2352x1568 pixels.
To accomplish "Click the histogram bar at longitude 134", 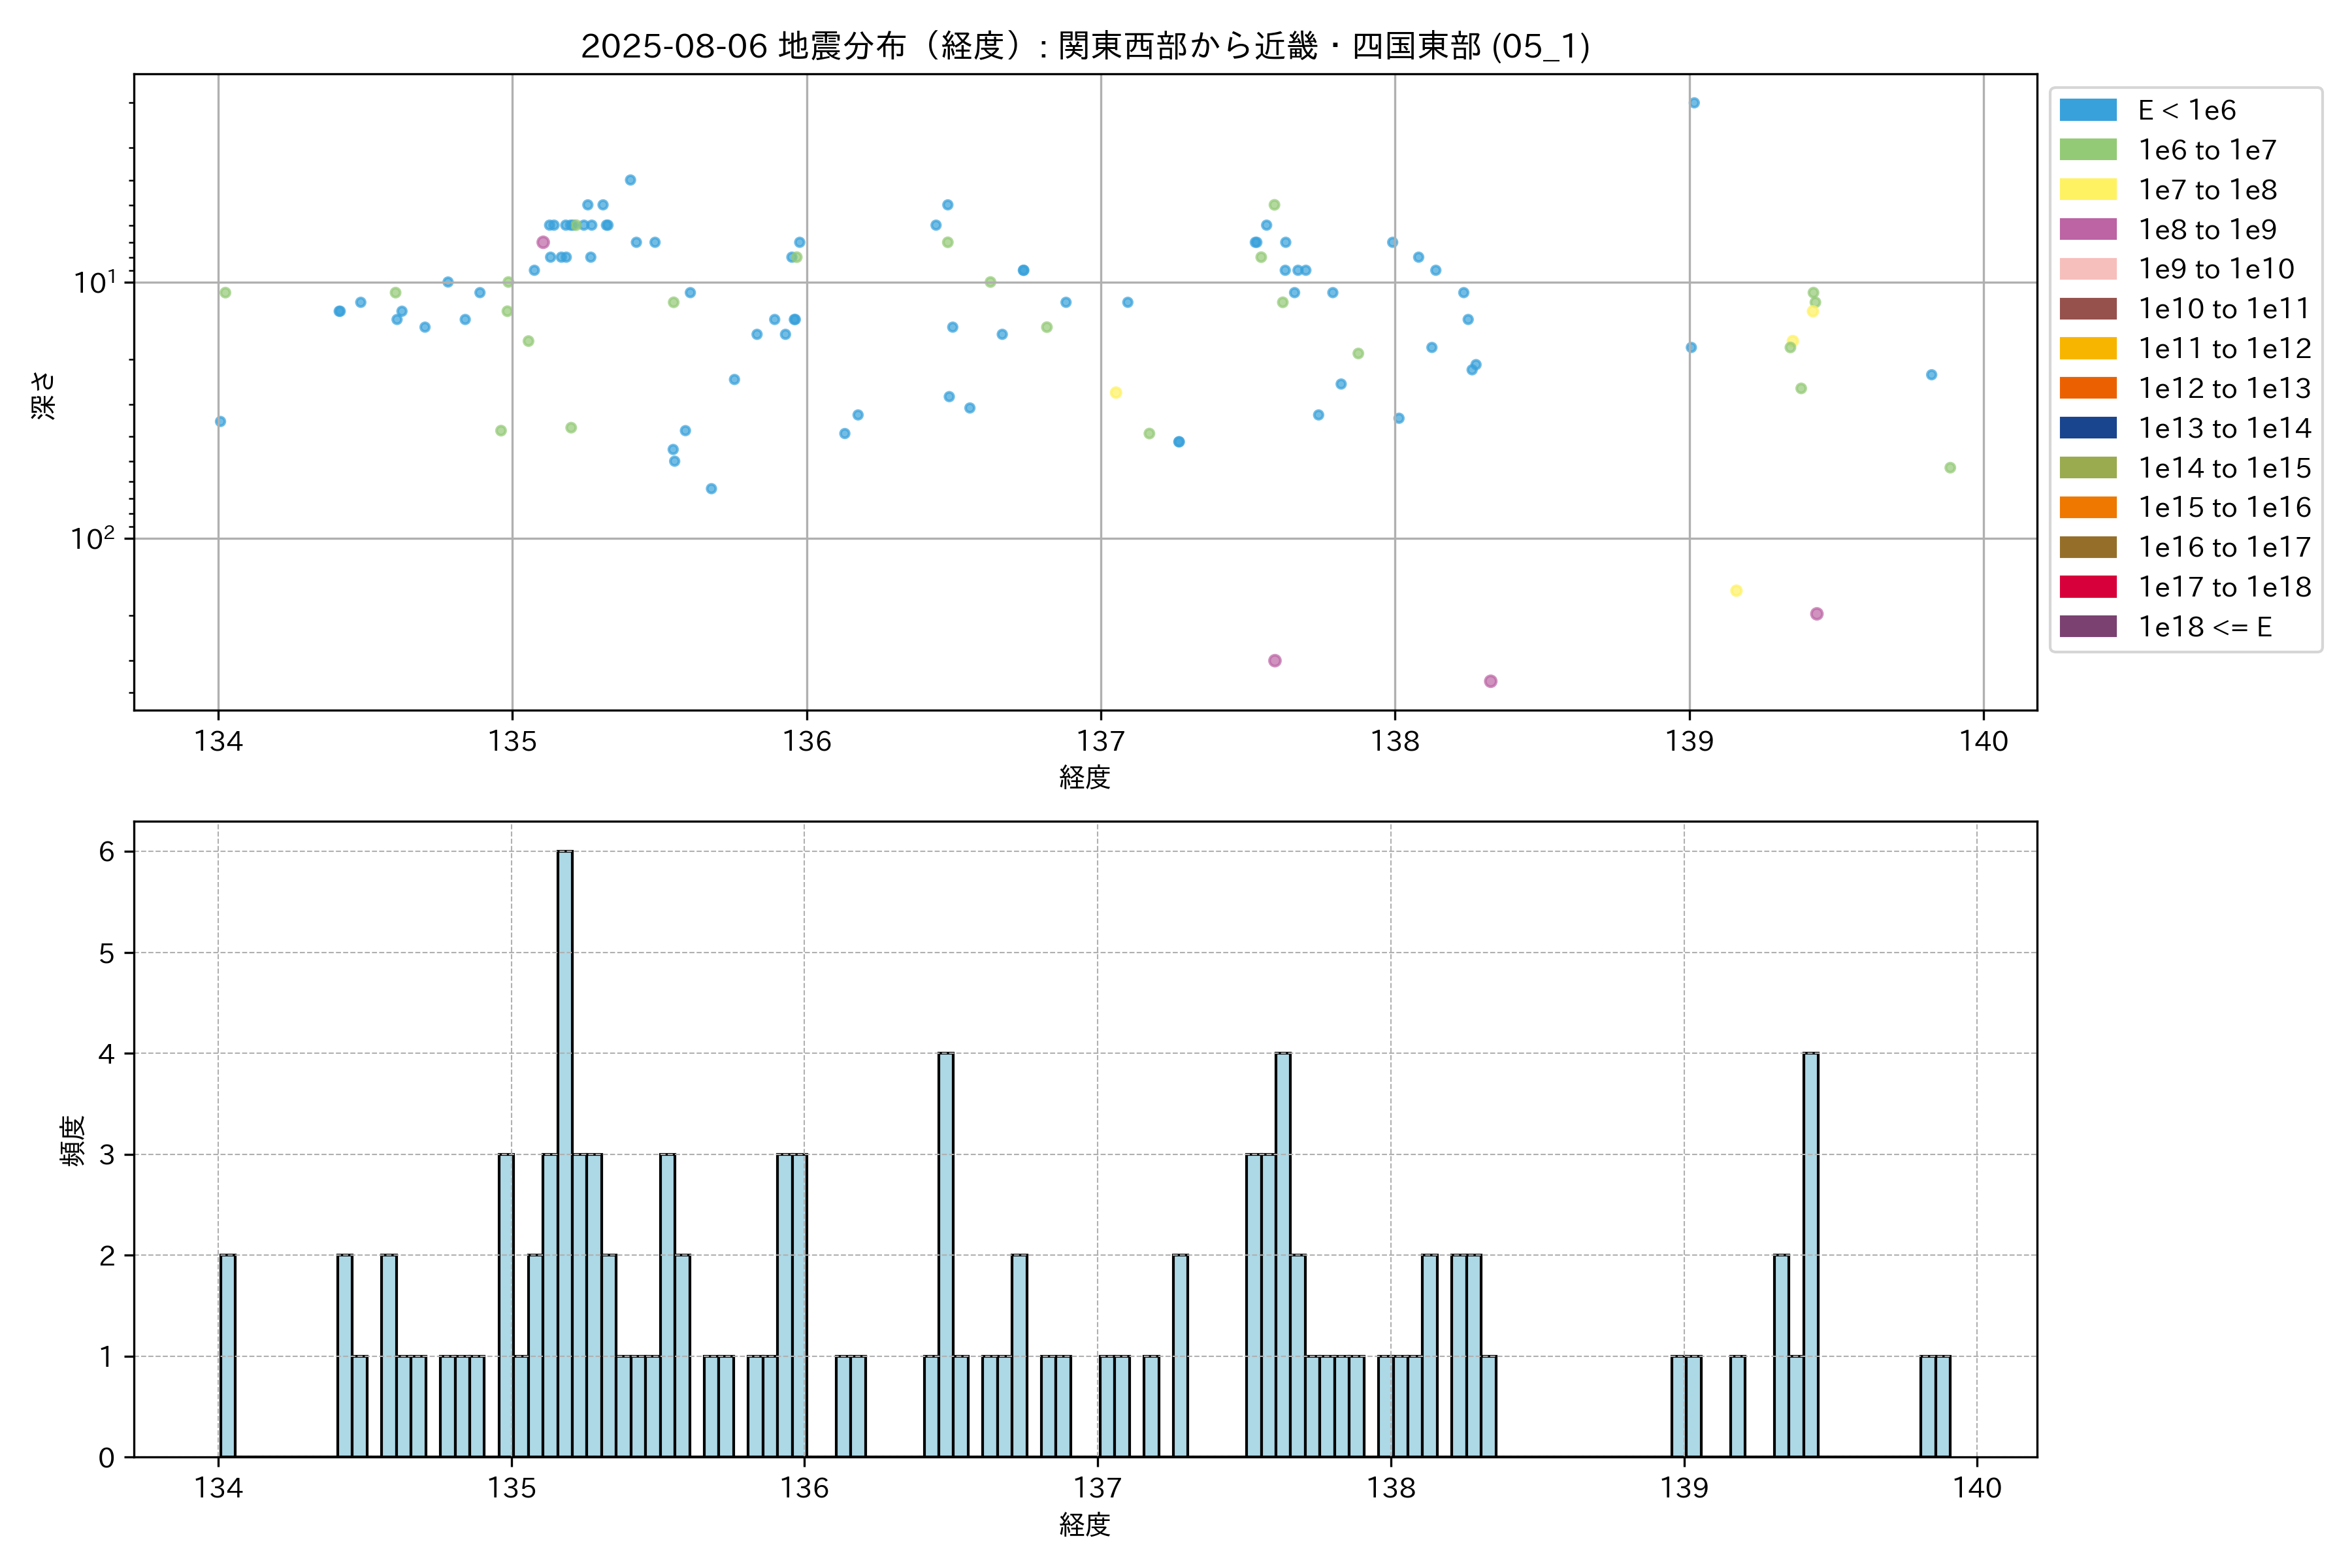I will (x=228, y=1355).
